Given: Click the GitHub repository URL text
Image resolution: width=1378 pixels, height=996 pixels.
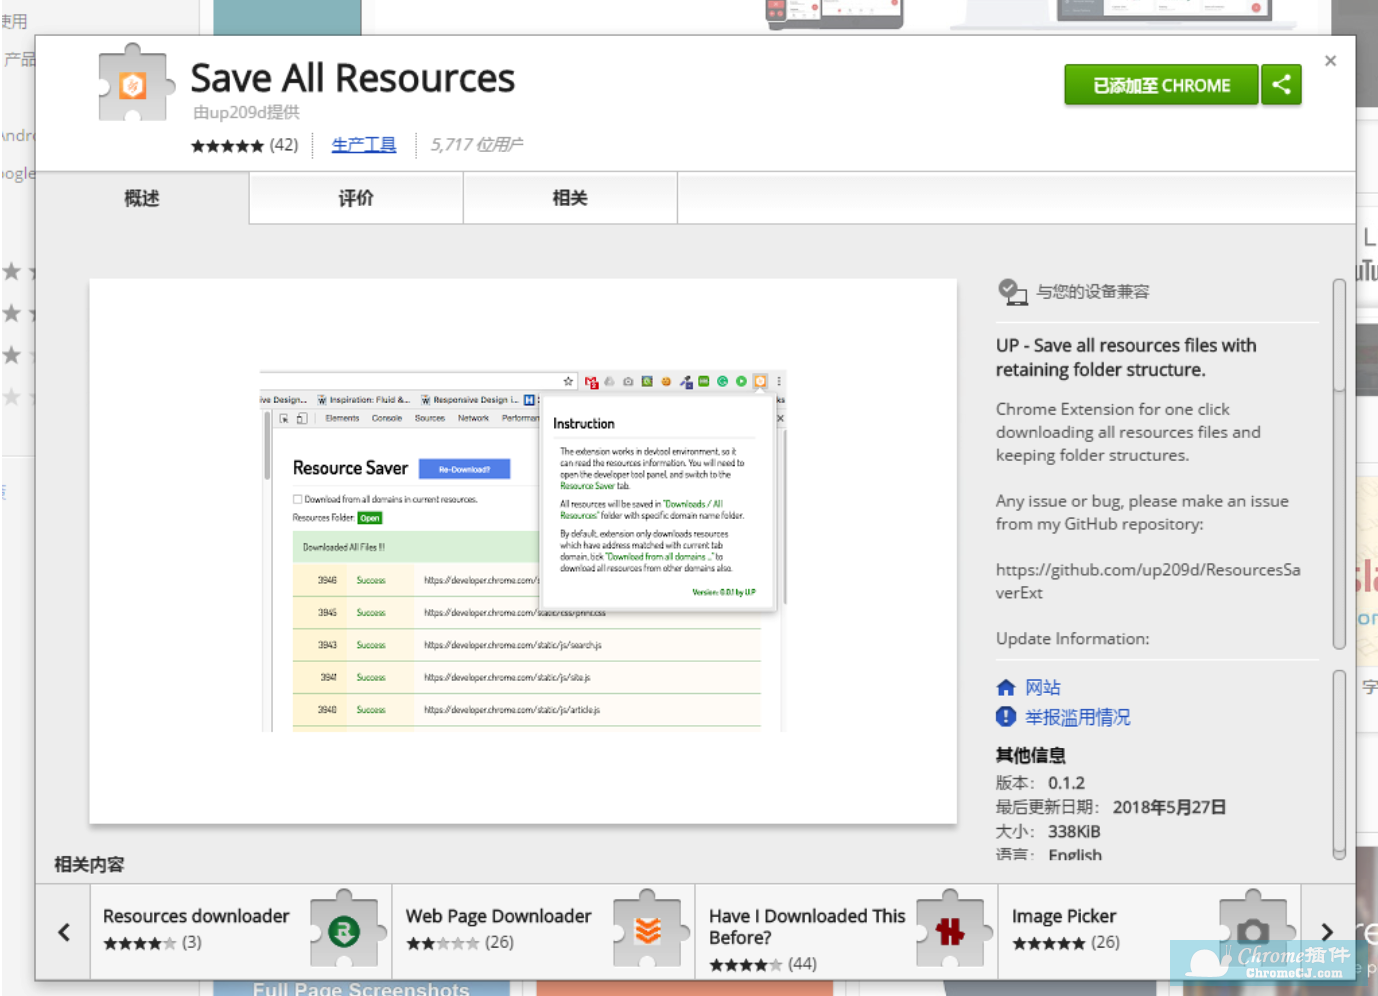Looking at the screenshot, I should coord(1148,581).
